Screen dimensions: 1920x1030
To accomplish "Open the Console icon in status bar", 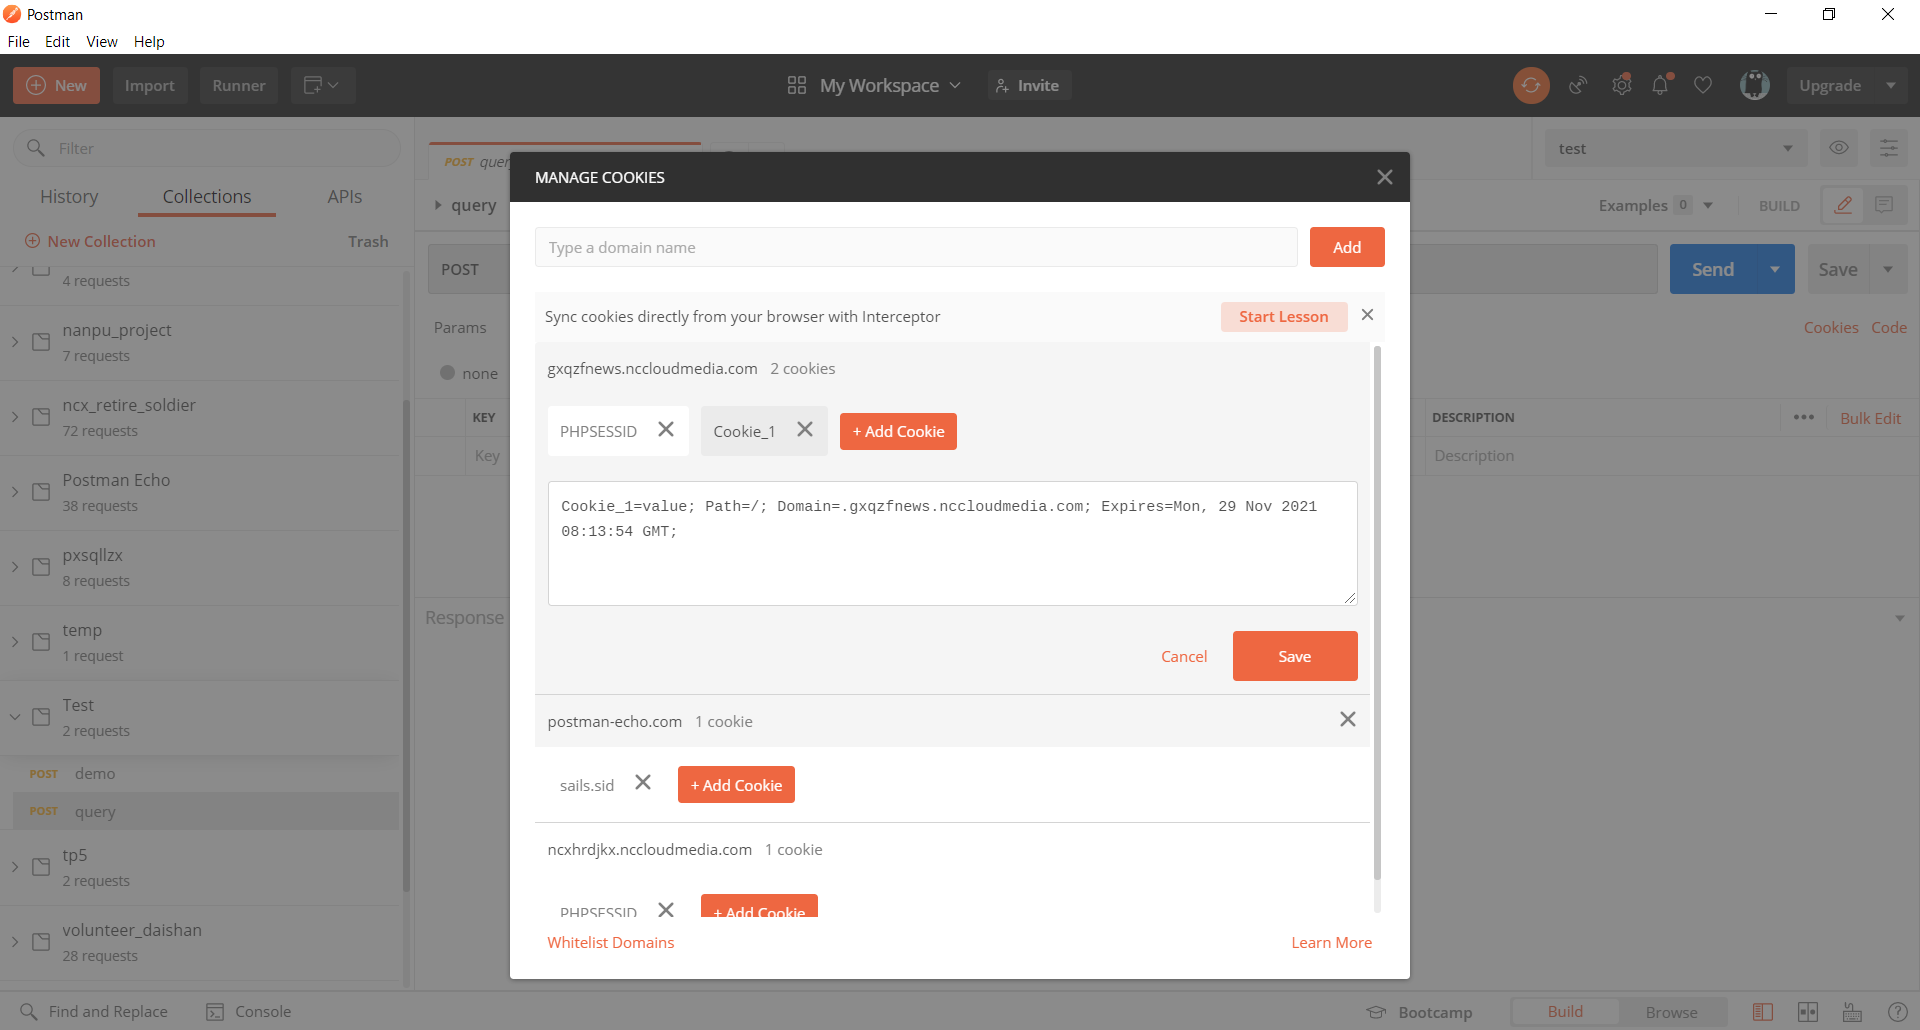I will (215, 1011).
